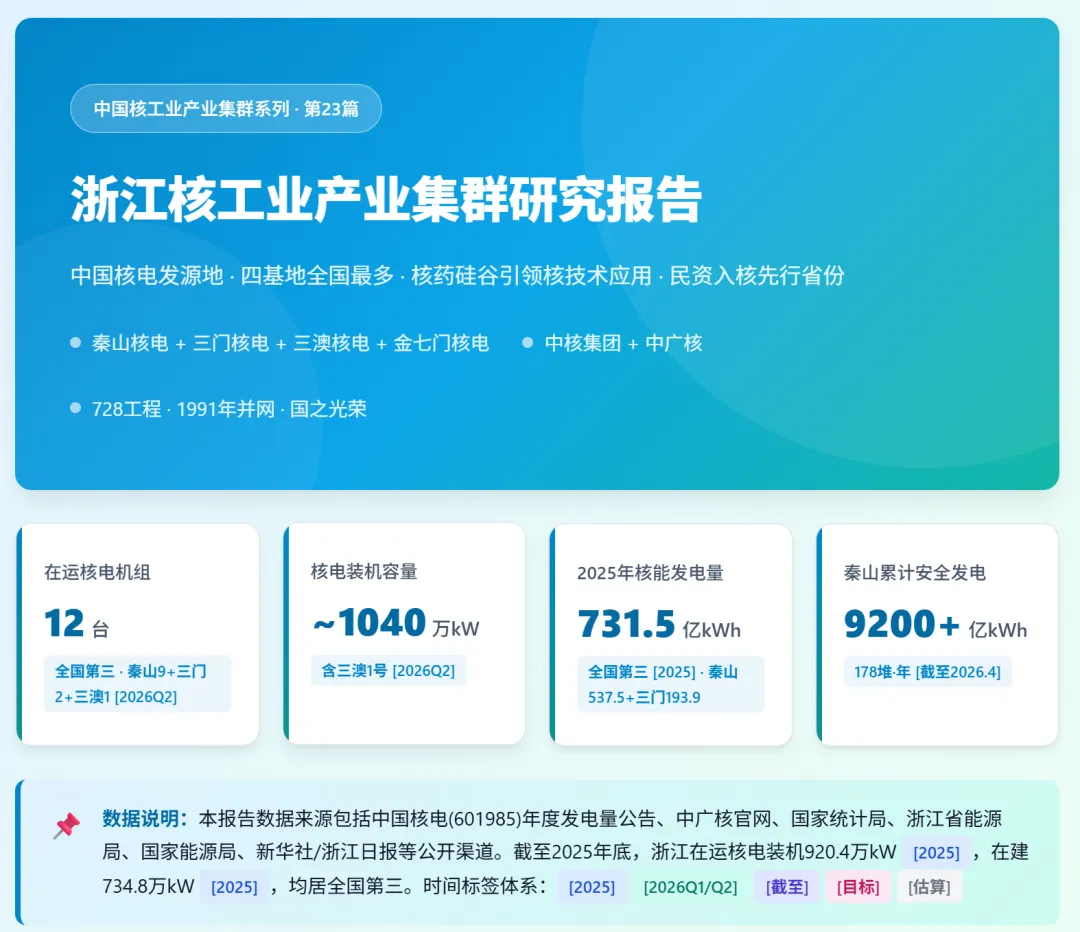Viewport: 1080px width, 932px height.
Task: Click the tag 含三澳1号 [2026Q2]
Action: pos(388,670)
